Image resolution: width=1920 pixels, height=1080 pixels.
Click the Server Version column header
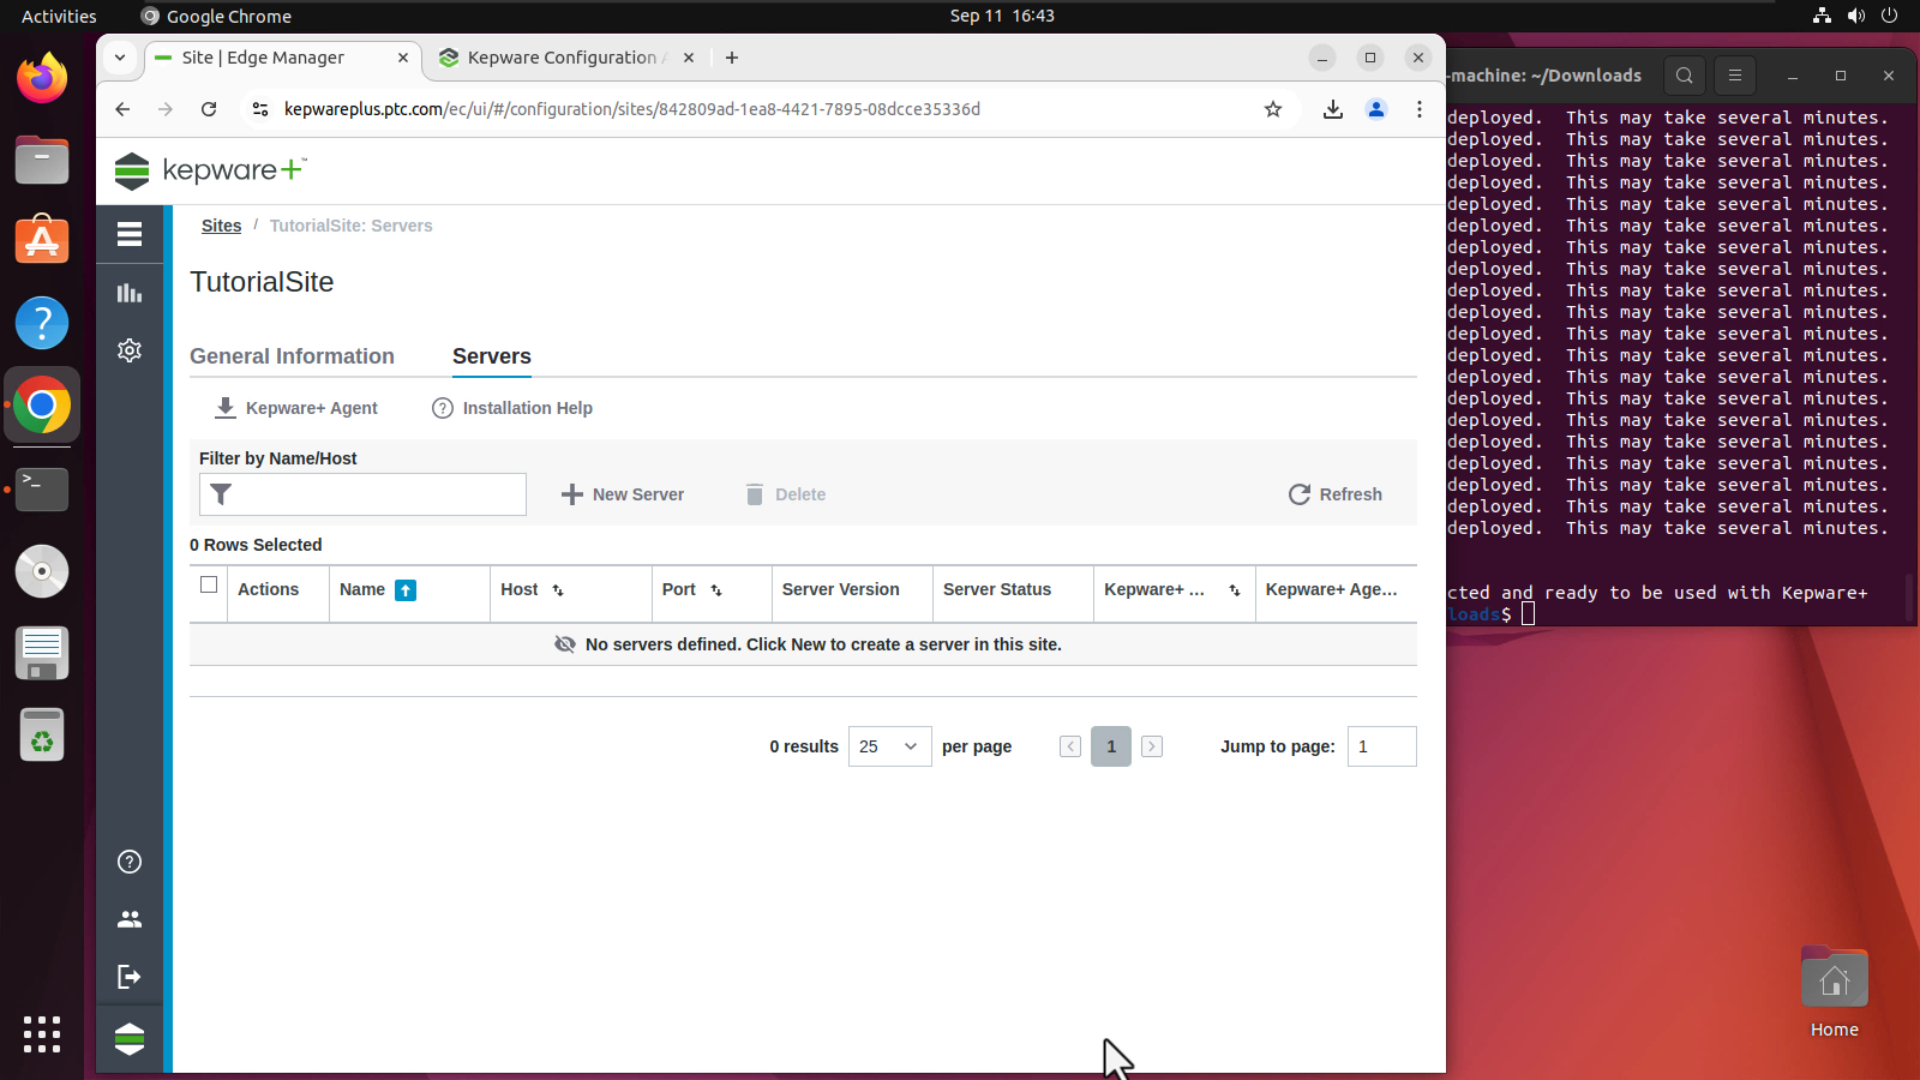(x=840, y=590)
